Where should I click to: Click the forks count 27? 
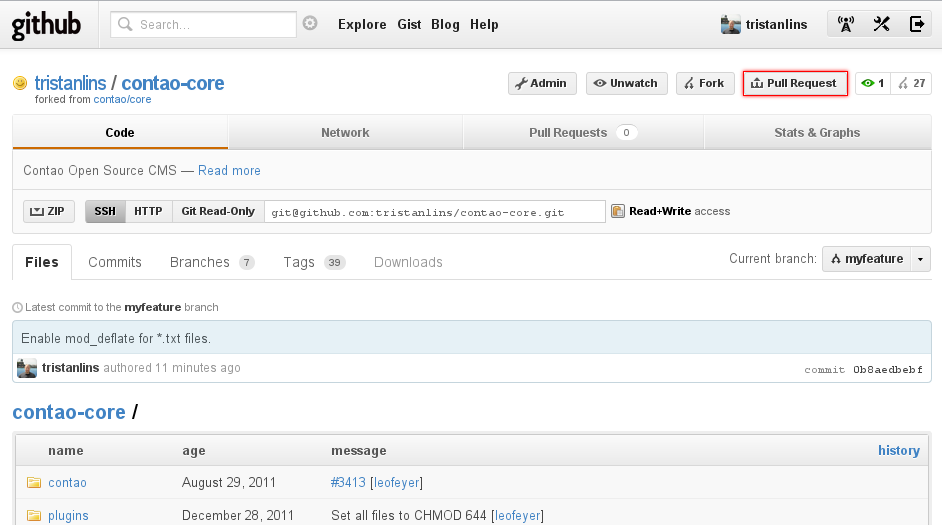(912, 84)
